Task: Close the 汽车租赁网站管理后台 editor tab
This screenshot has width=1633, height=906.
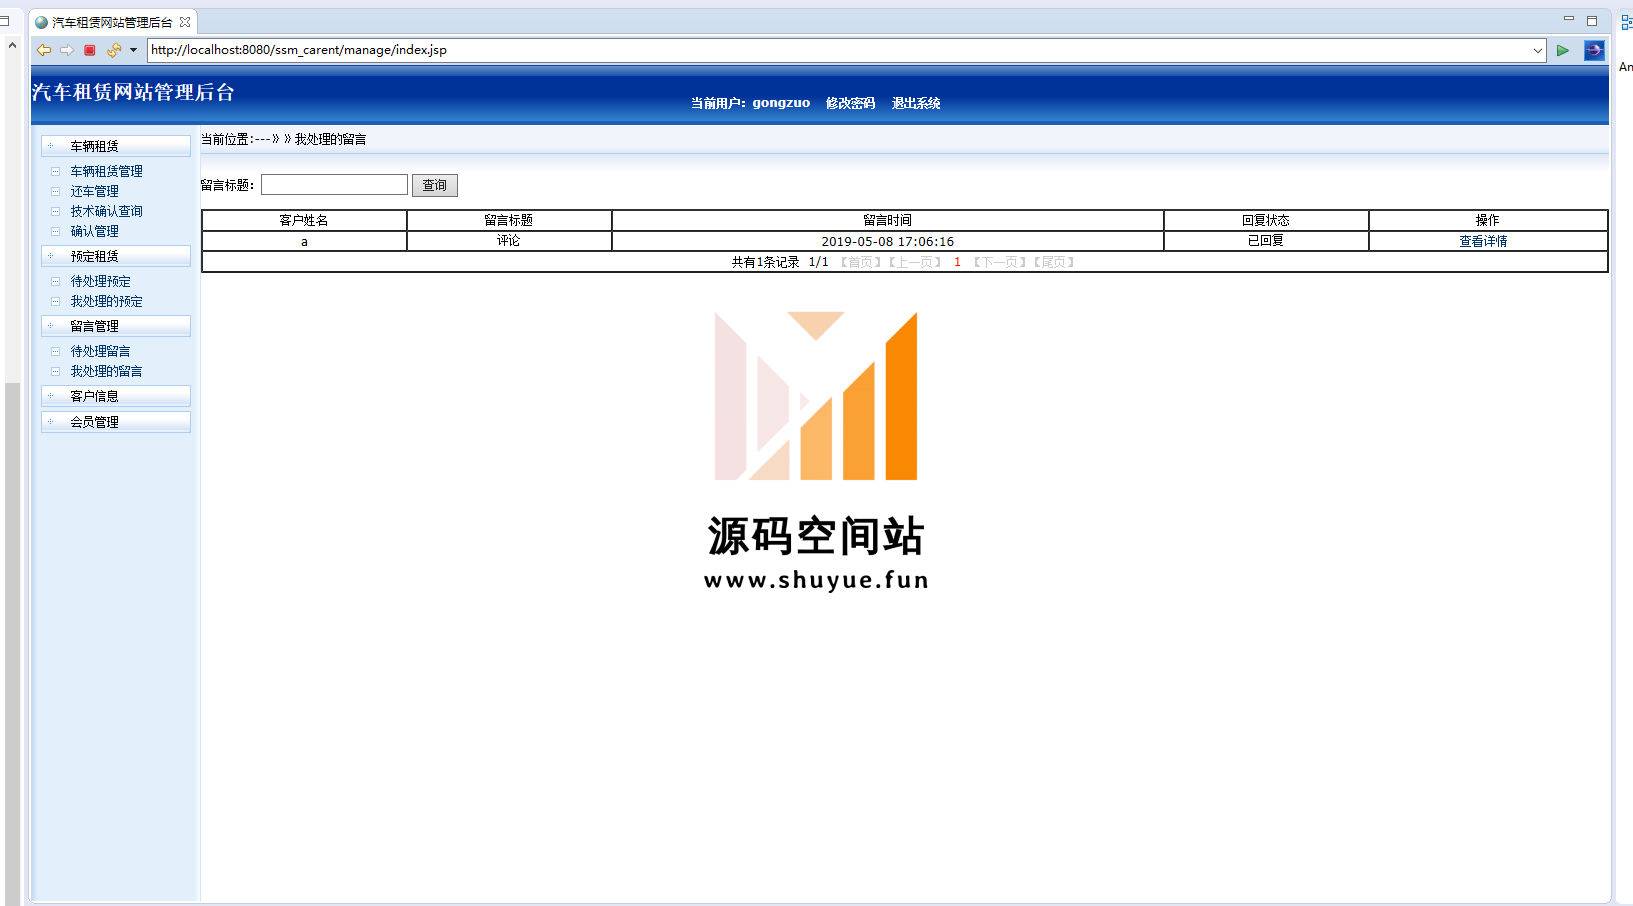Action: click(x=185, y=21)
